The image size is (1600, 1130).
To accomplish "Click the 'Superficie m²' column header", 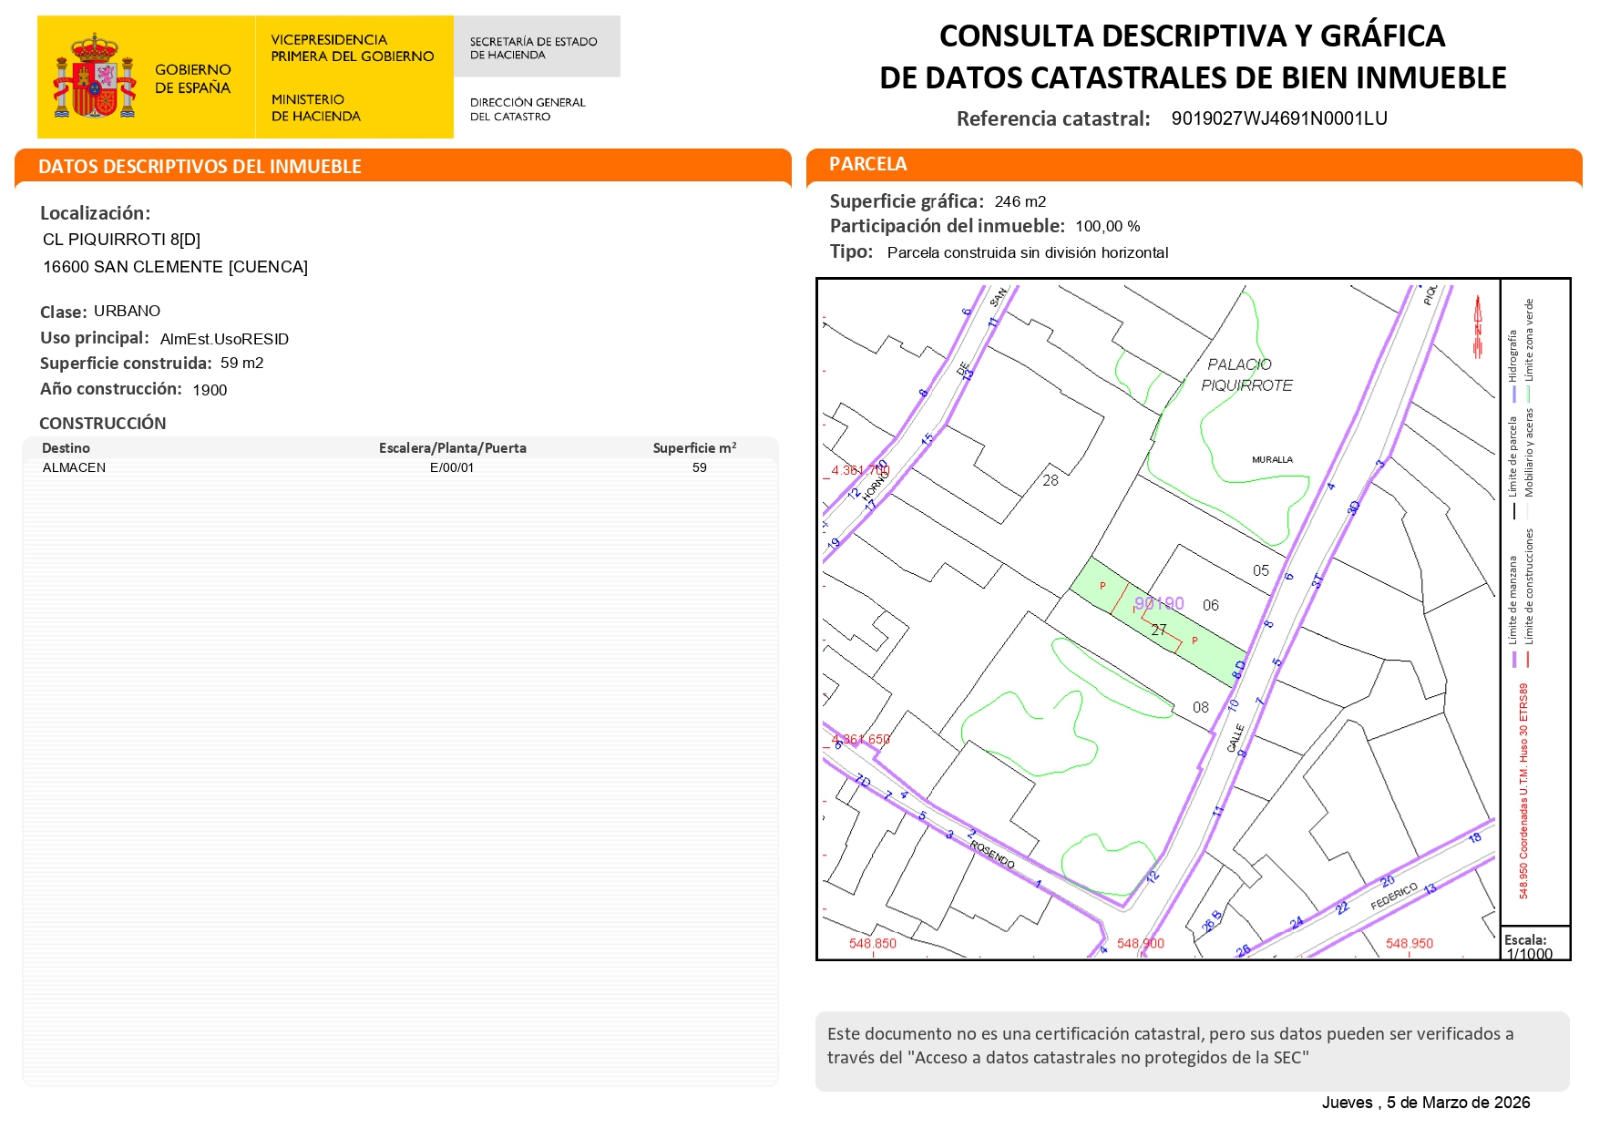I will point(694,448).
